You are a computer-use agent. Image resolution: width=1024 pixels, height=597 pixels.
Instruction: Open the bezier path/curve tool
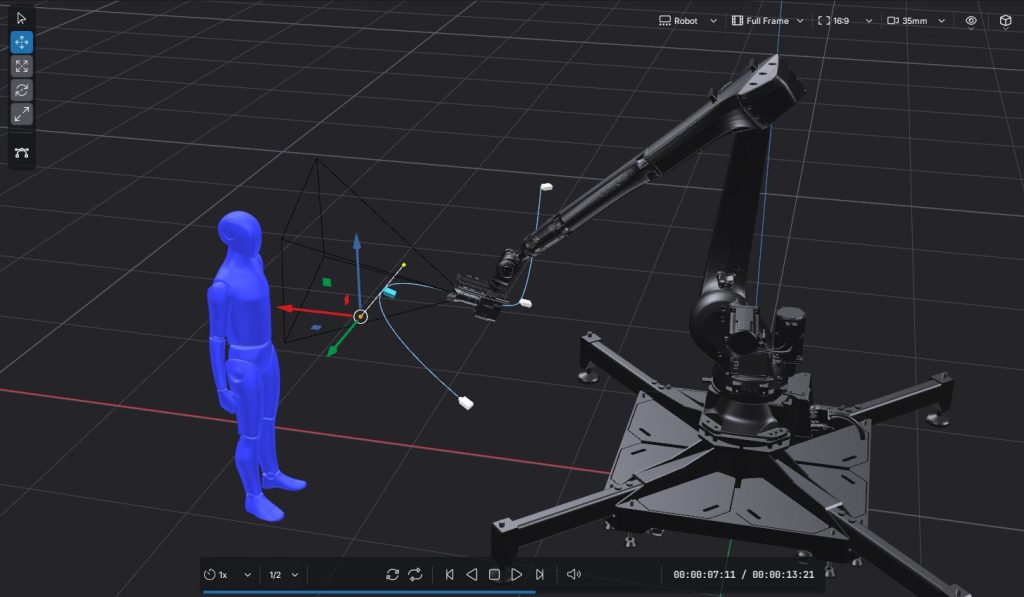coord(20,150)
